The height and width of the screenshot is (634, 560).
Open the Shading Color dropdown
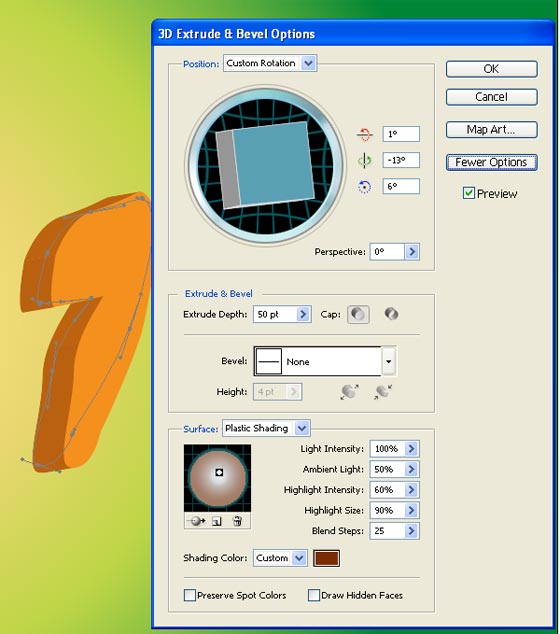299,558
